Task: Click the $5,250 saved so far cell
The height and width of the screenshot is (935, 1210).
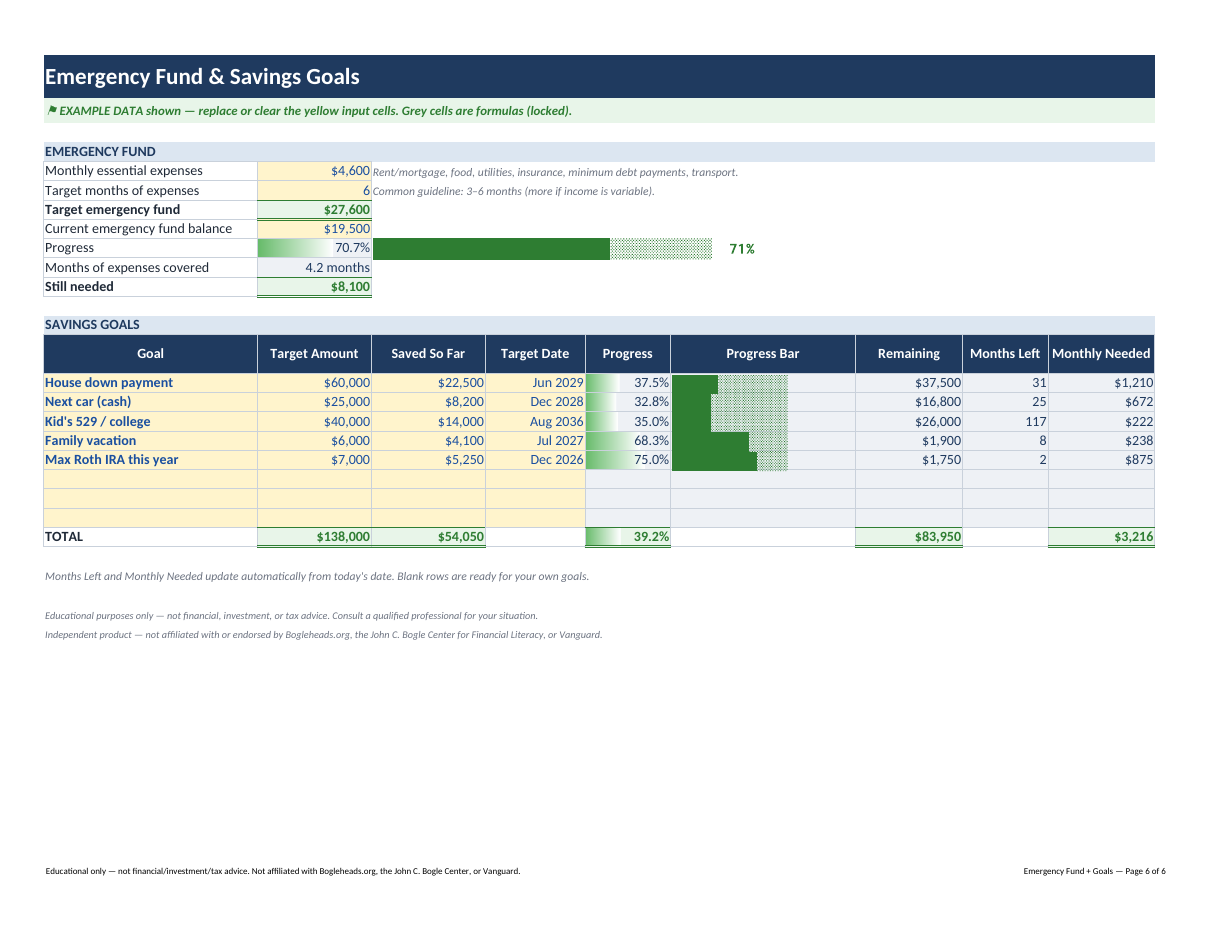Action: 428,460
